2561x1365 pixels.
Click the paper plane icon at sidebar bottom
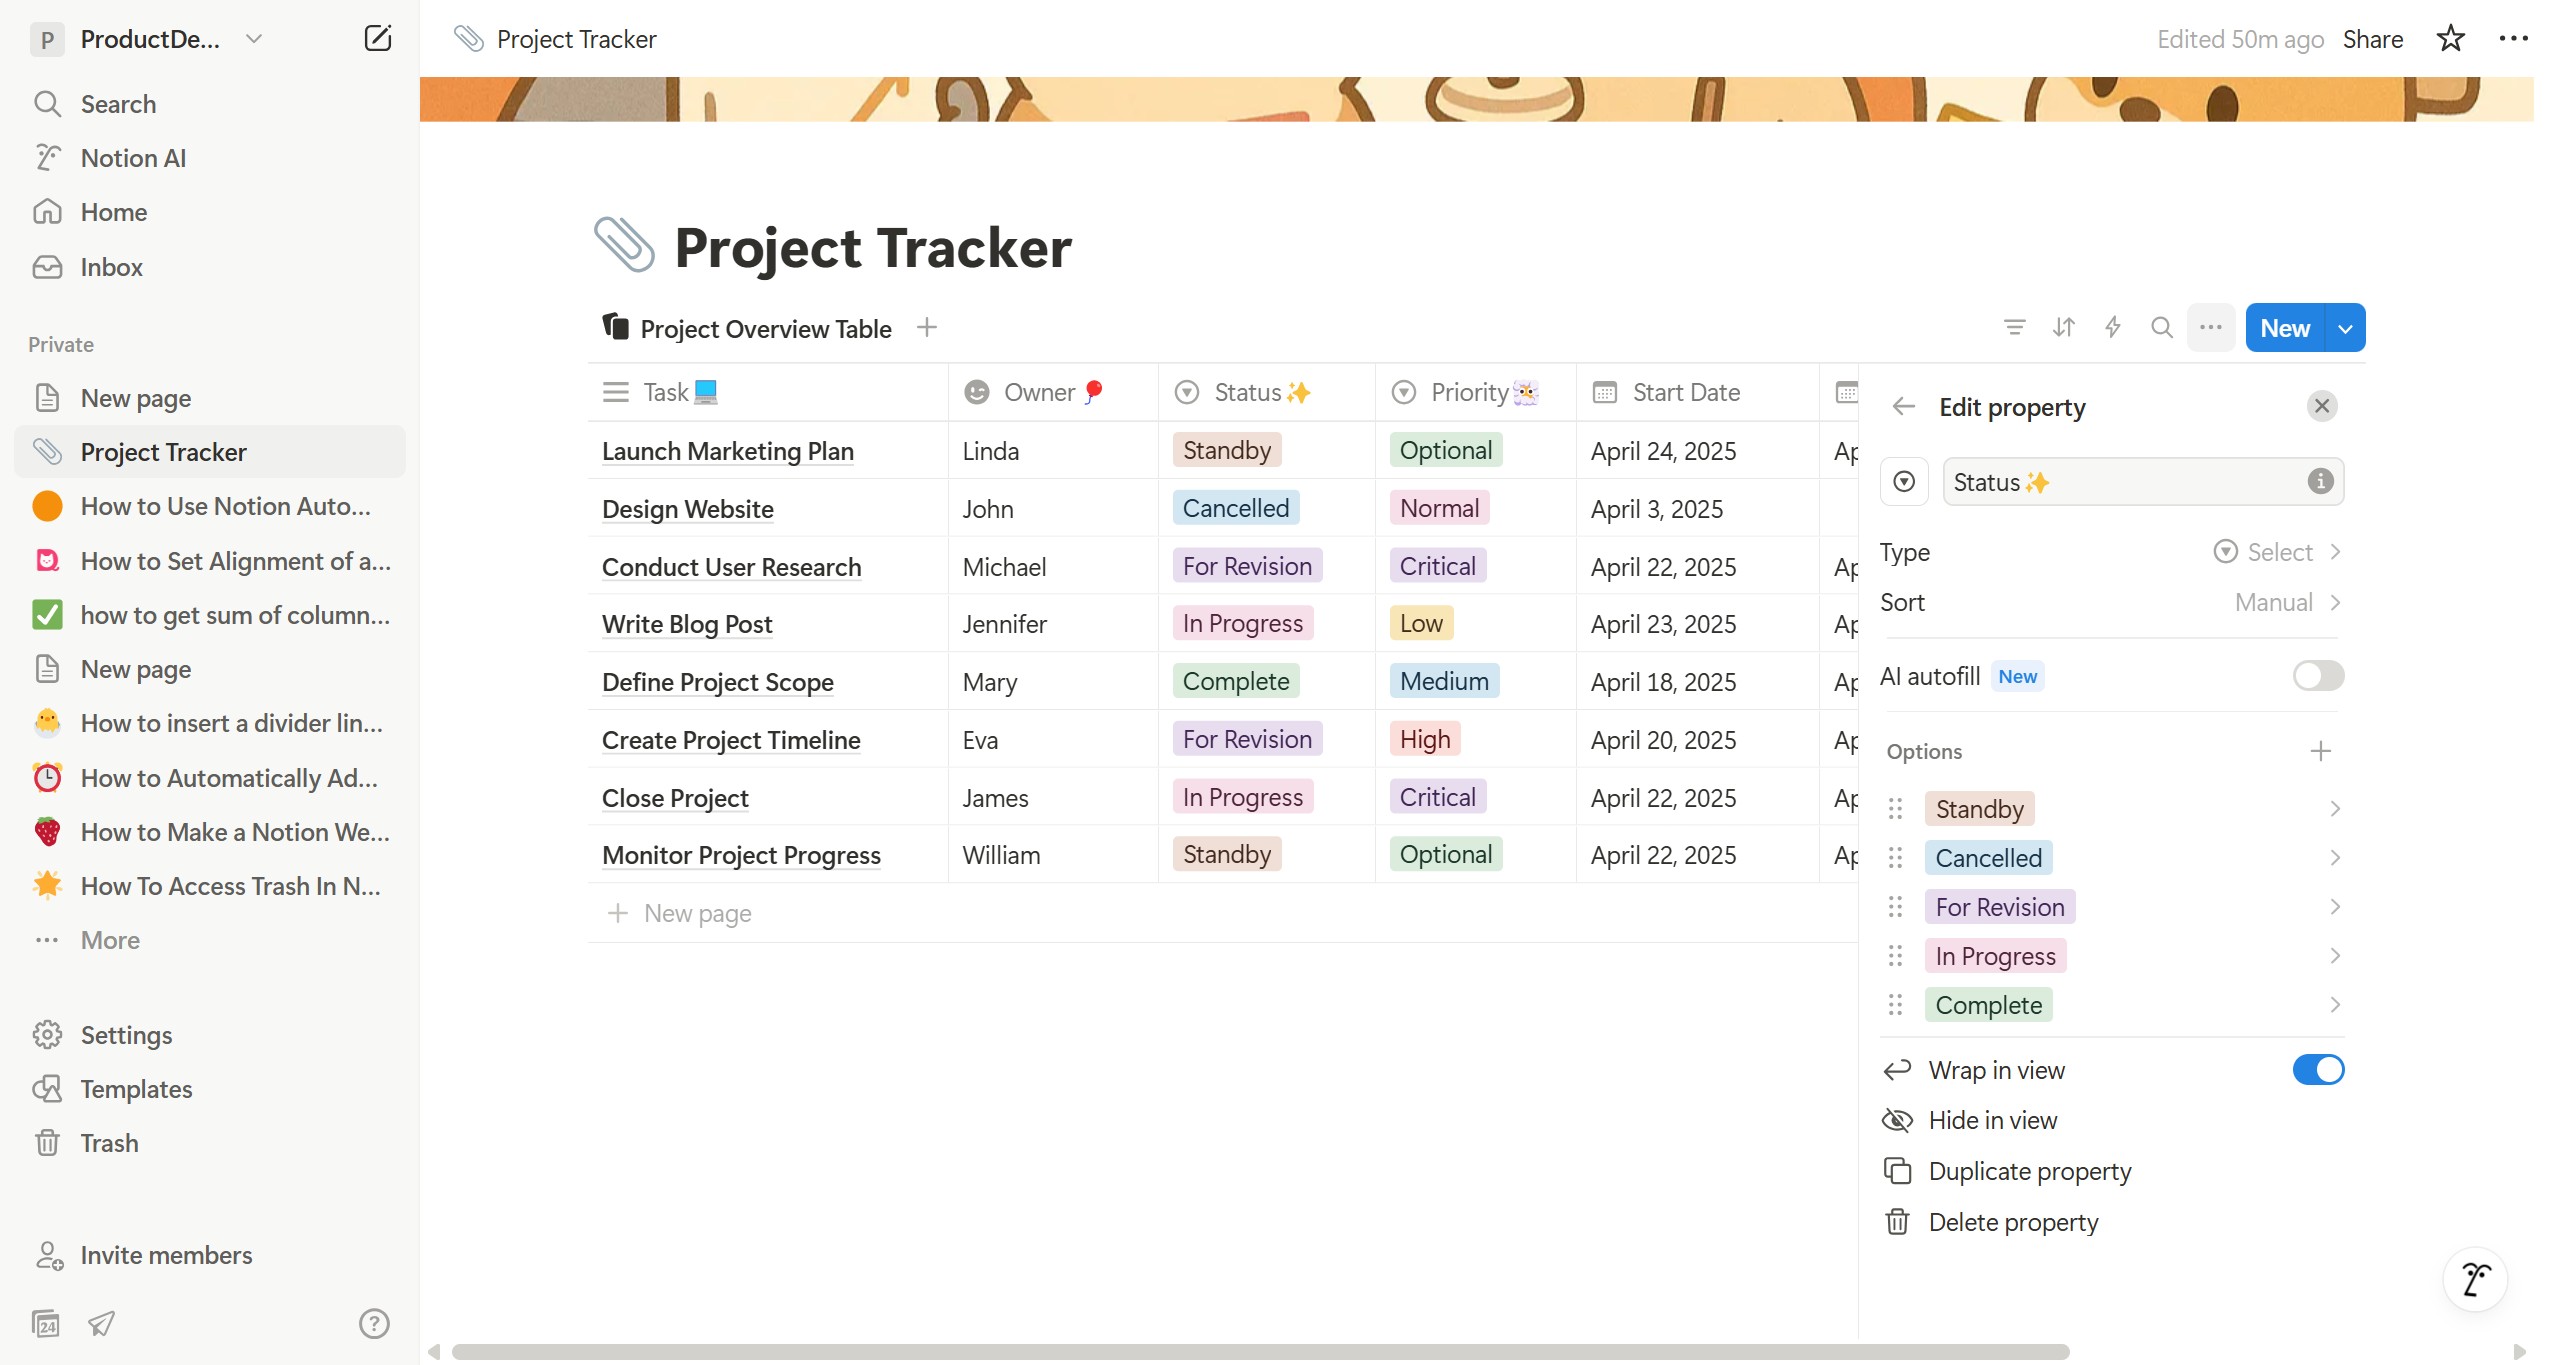[101, 1323]
